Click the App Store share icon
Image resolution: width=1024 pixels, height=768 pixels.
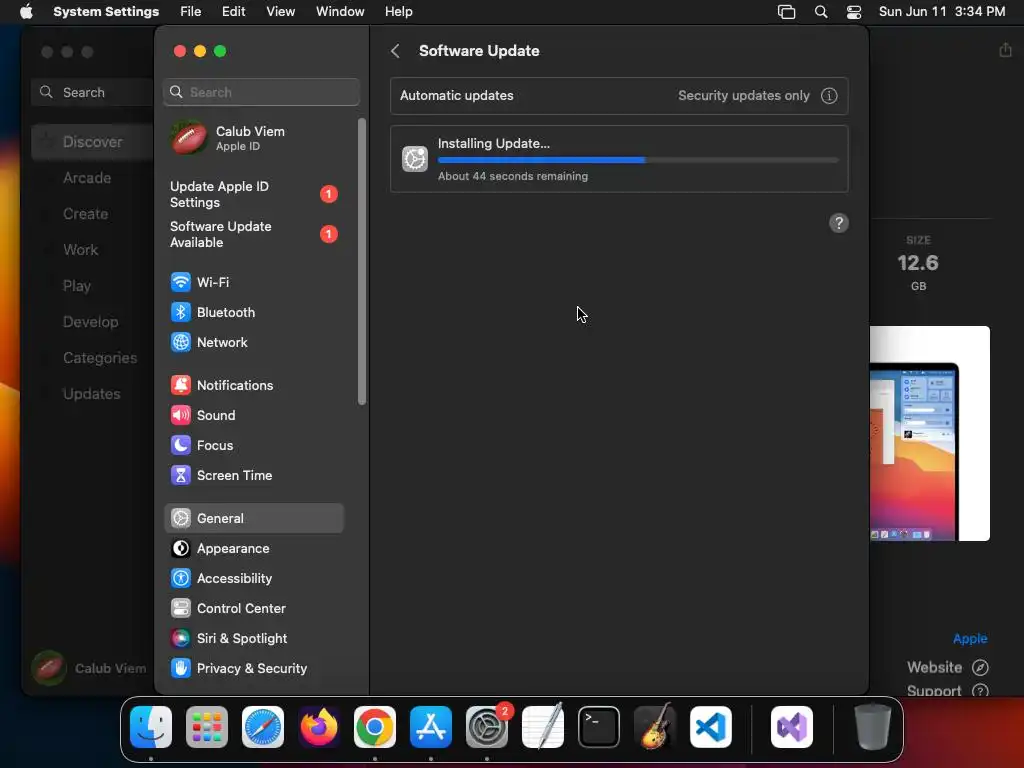(1005, 50)
